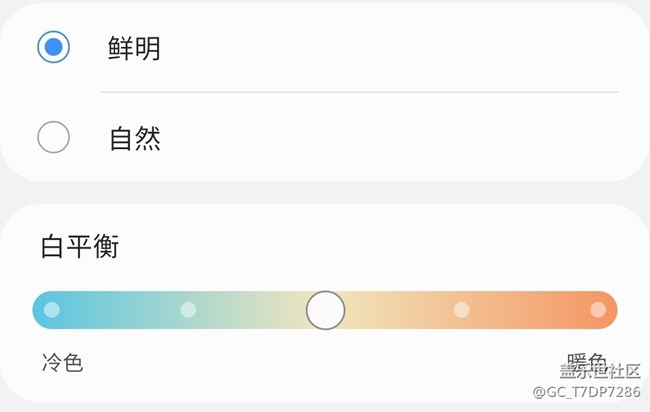Click the 盖乐世社区 watermark text
The image size is (650, 412).
tap(600, 372)
